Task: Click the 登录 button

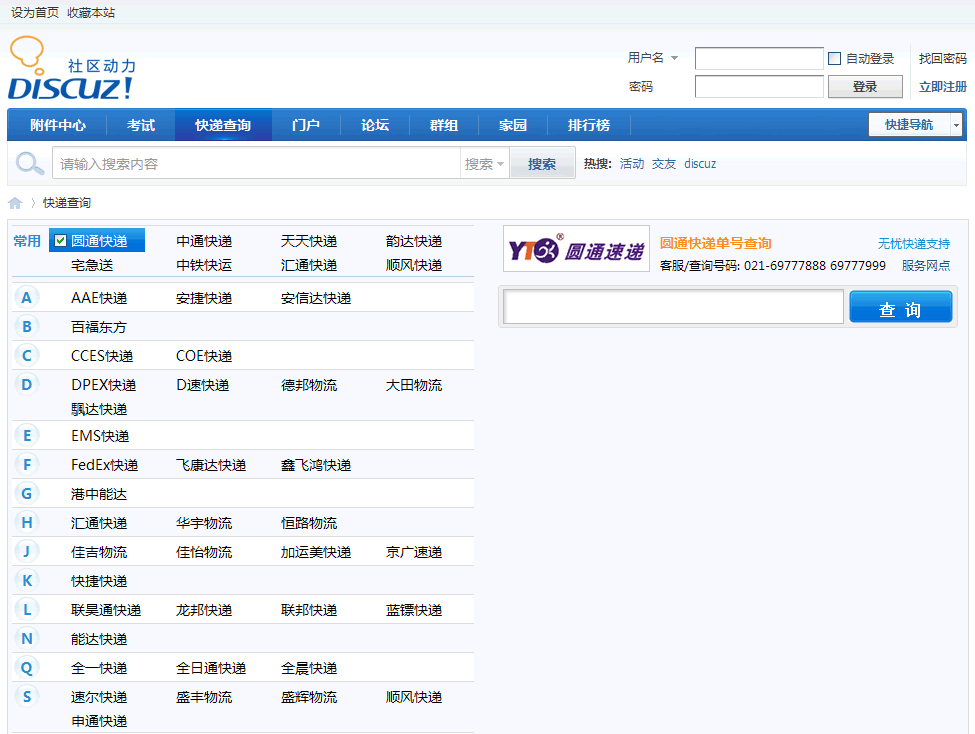Action: 865,86
